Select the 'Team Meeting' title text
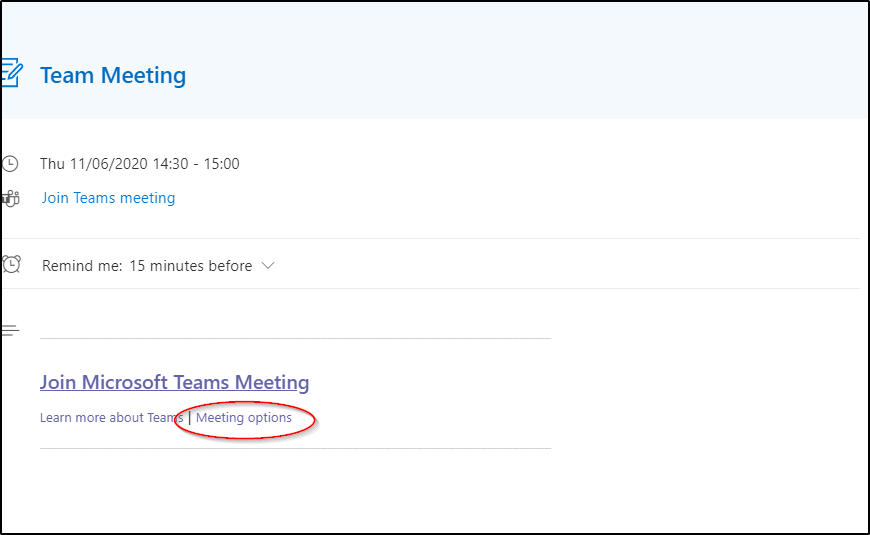 point(113,75)
